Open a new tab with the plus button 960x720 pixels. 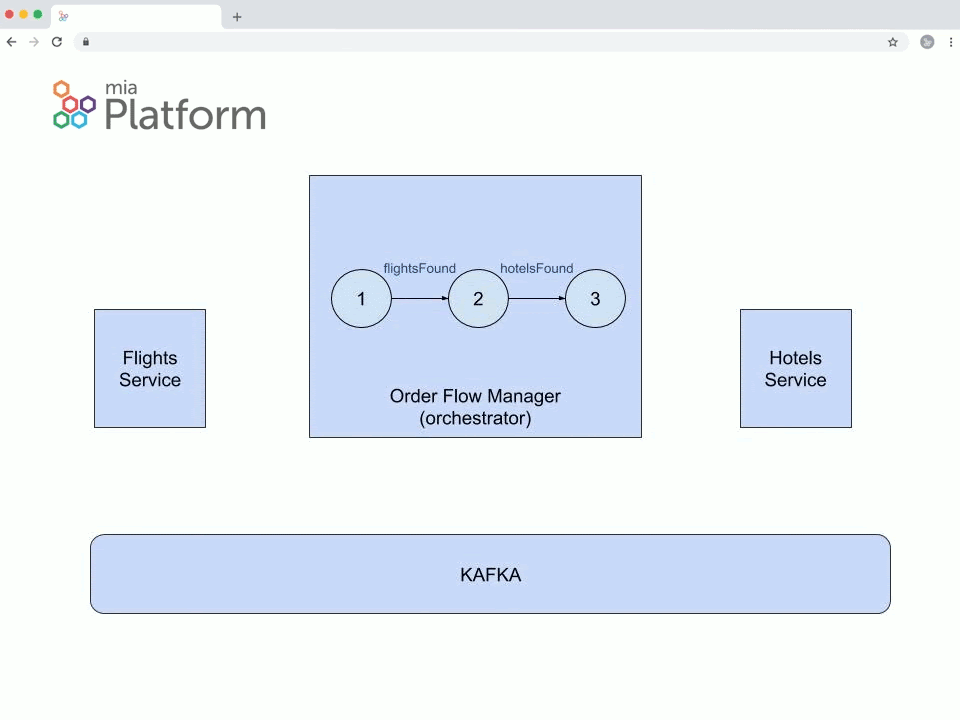[x=236, y=17]
